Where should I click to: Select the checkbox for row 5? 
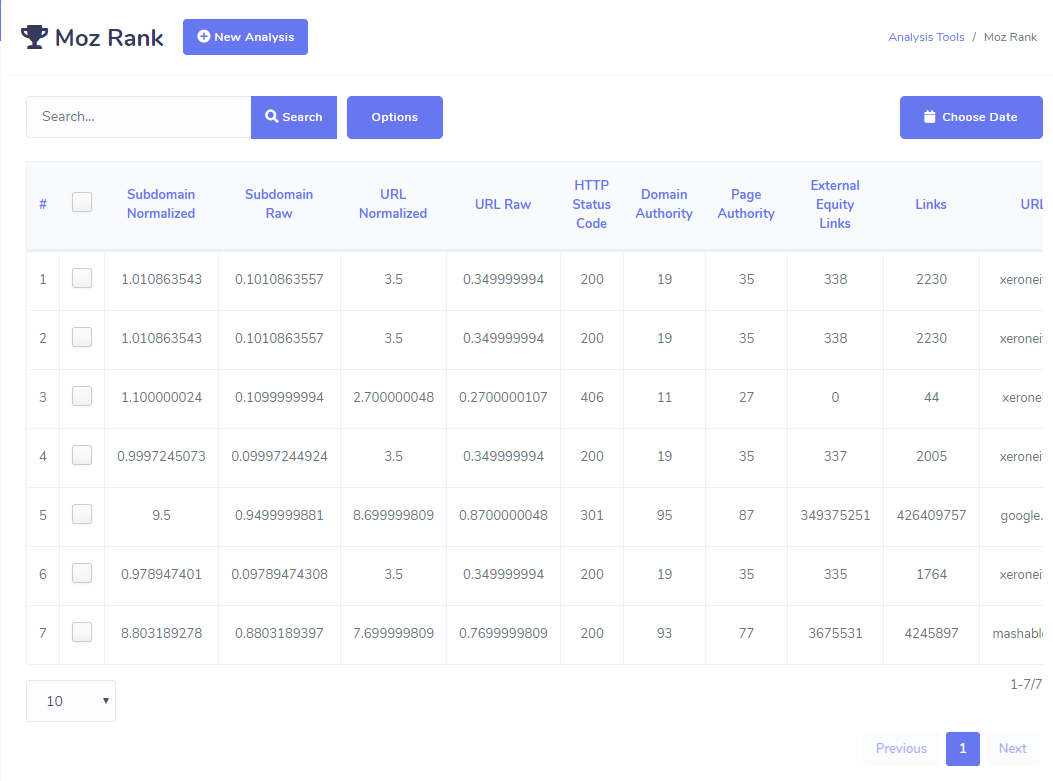(x=82, y=515)
